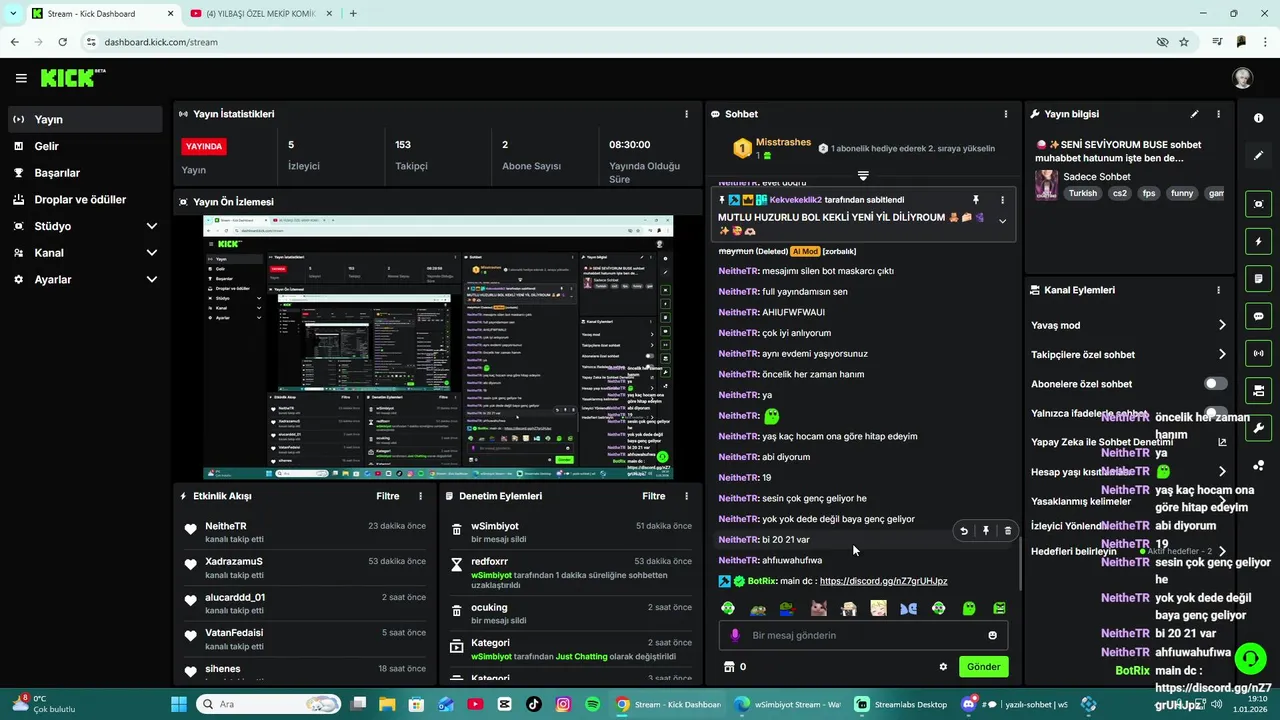Open Filtre in Etkinlik Akışı

(388, 496)
